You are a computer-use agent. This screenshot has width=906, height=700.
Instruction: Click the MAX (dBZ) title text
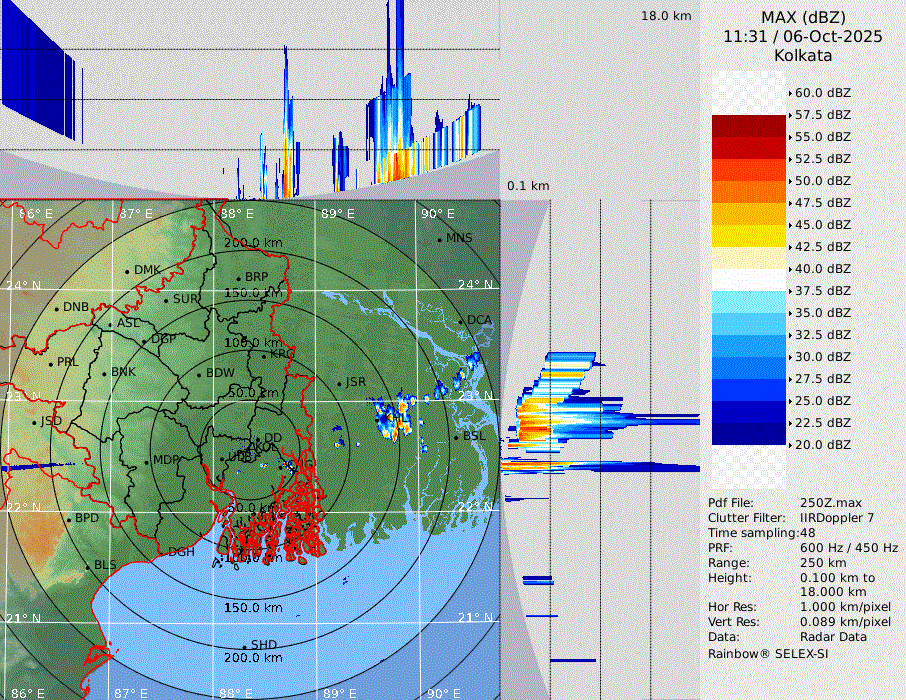point(802,17)
